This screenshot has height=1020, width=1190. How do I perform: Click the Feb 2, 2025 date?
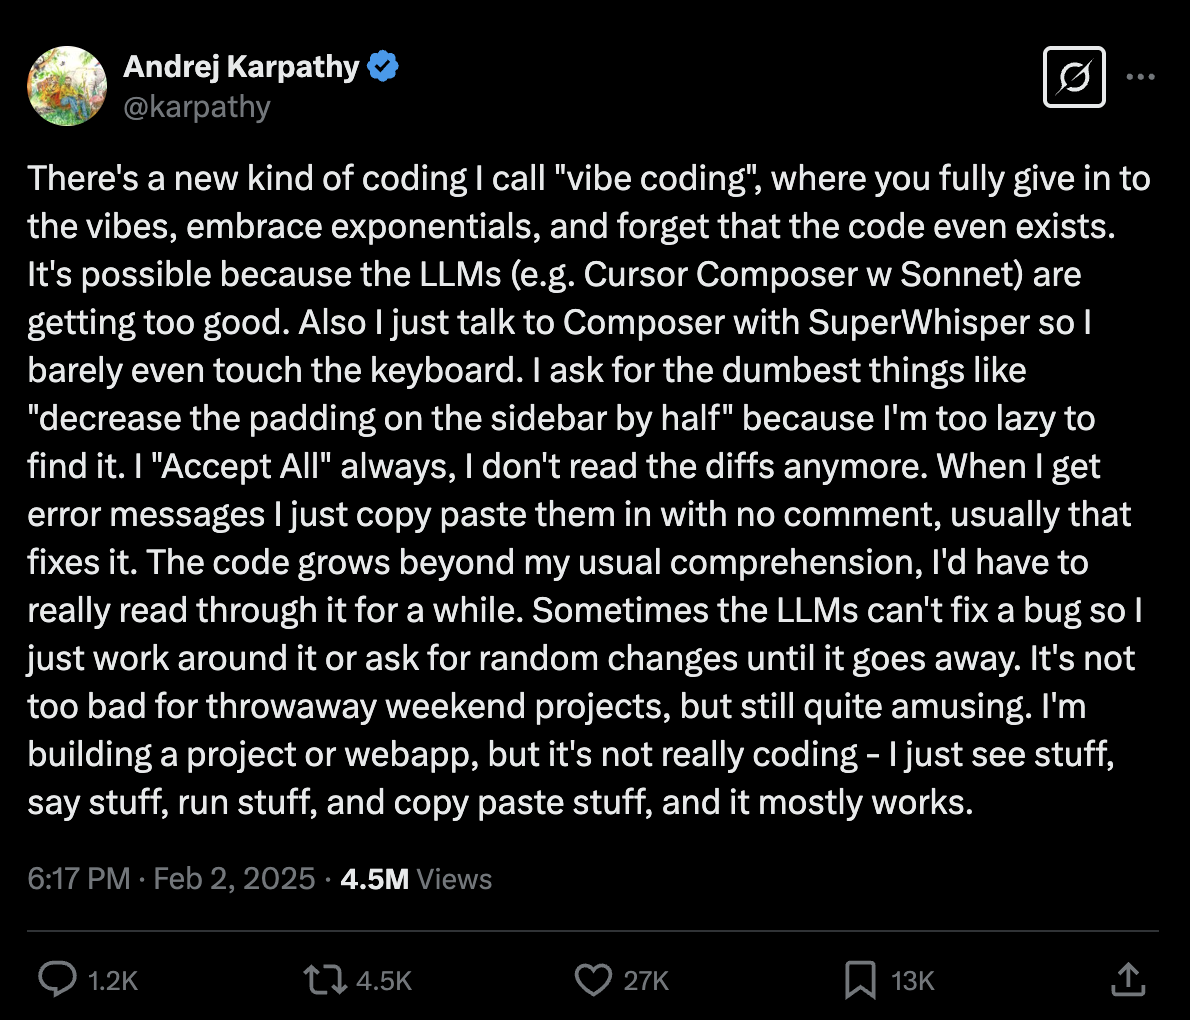pyautogui.click(x=235, y=879)
